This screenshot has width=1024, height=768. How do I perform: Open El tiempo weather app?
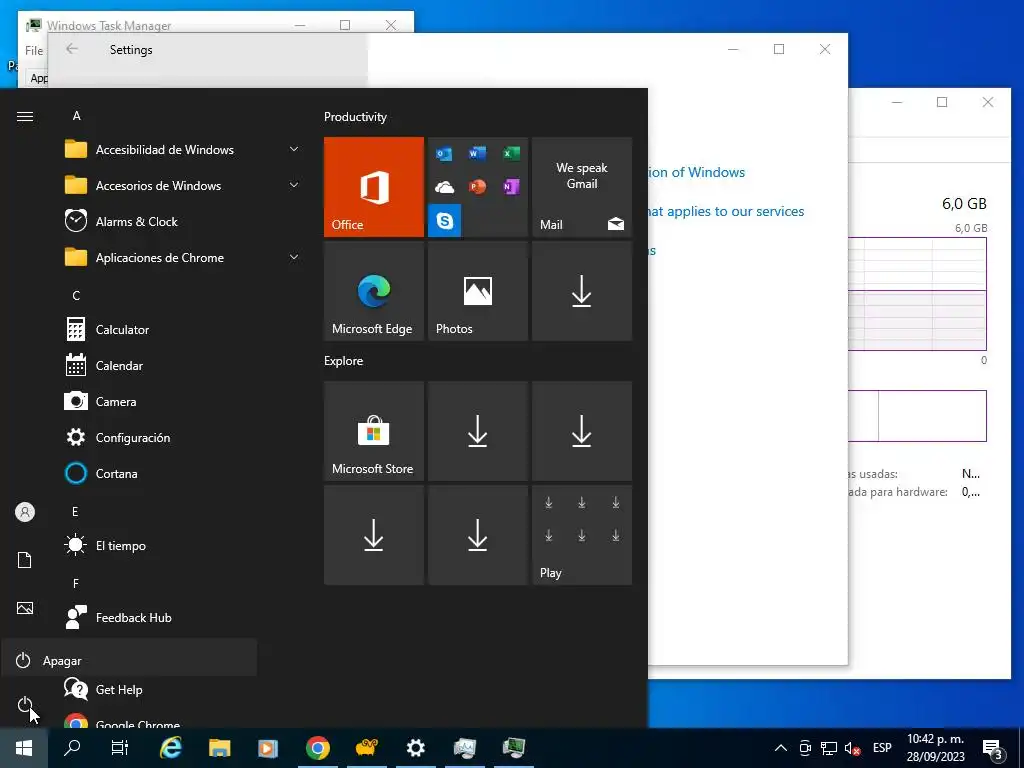coord(183,545)
